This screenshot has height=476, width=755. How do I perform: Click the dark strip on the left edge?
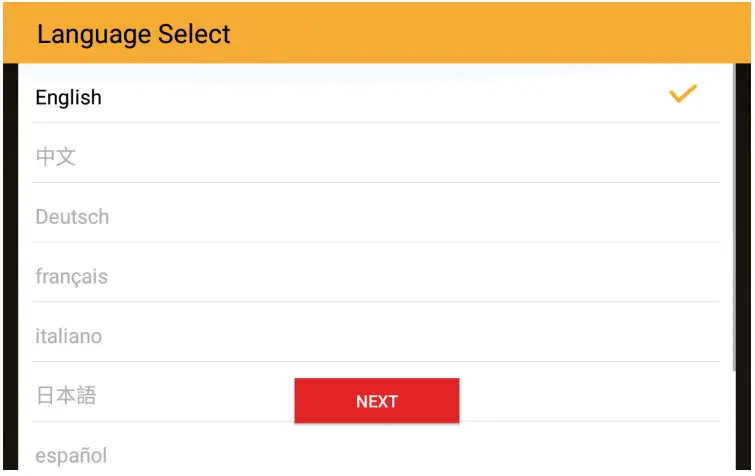10,270
